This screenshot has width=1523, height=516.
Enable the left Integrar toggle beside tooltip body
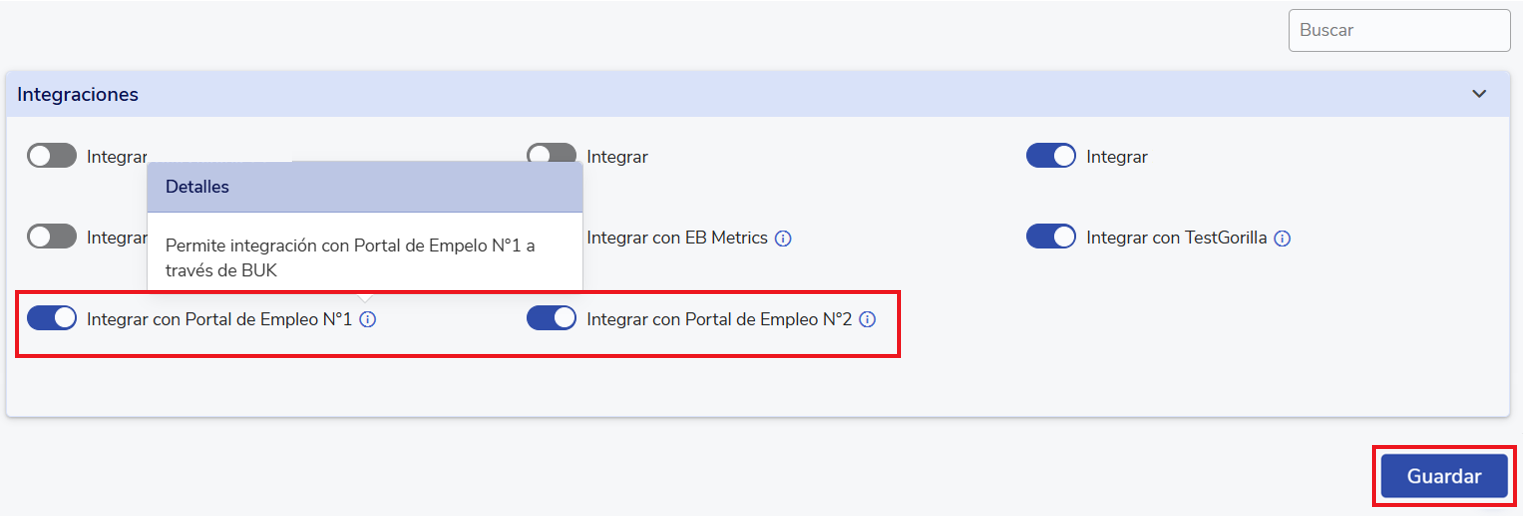[52, 237]
